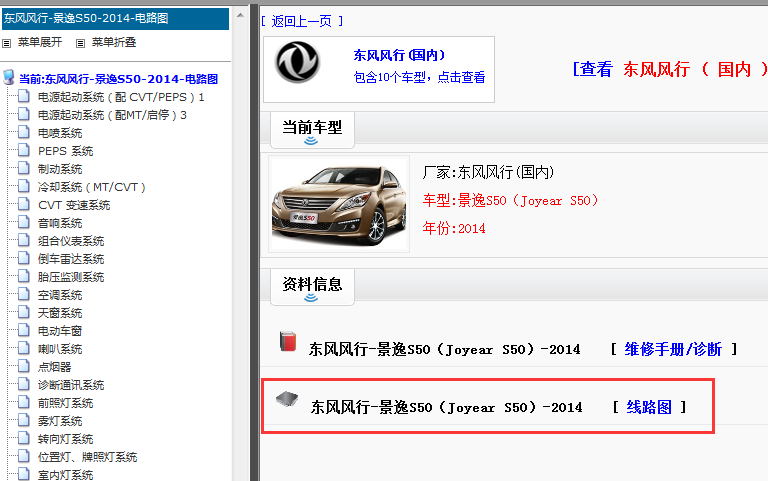Click the 景逸S50 car thumbnail
This screenshot has height=481, width=768.
click(339, 205)
